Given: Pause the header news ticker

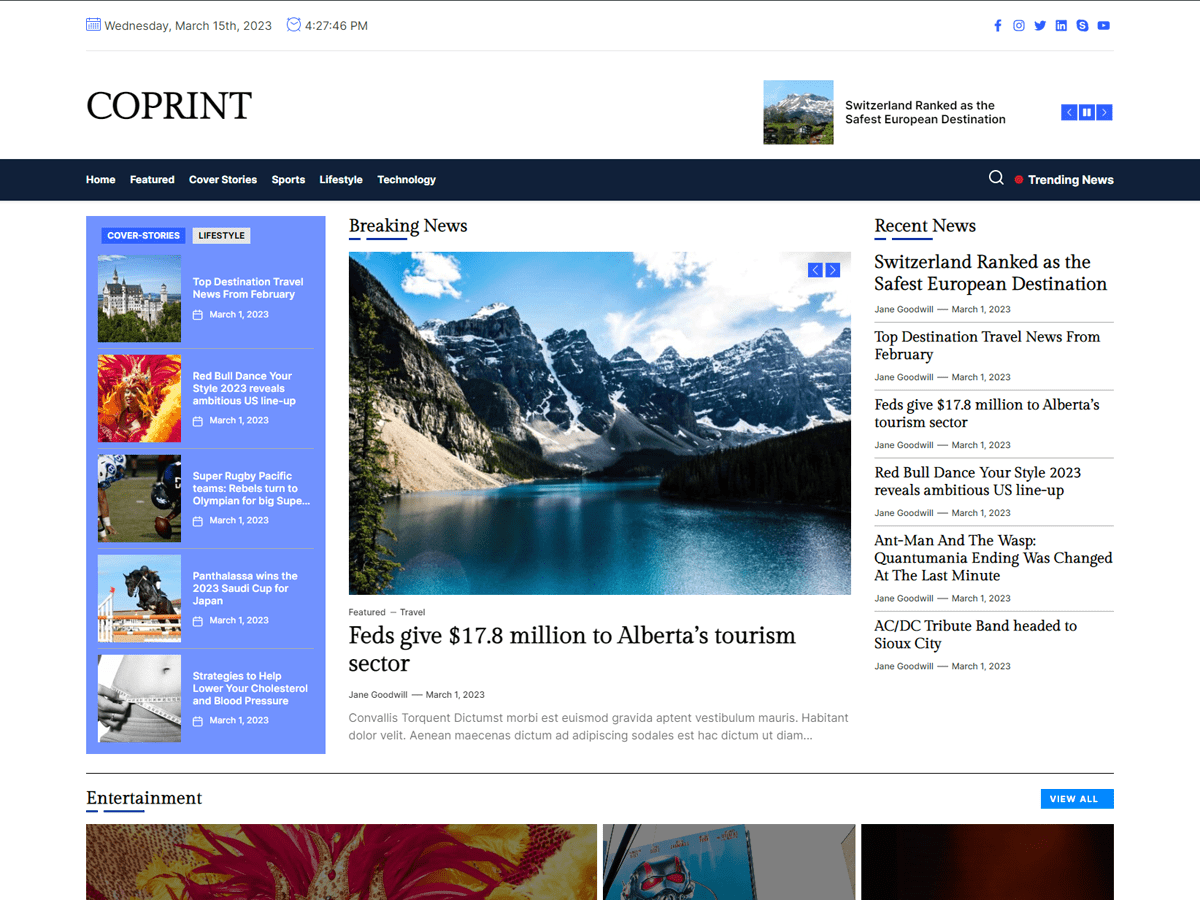Looking at the screenshot, I should coord(1086,113).
